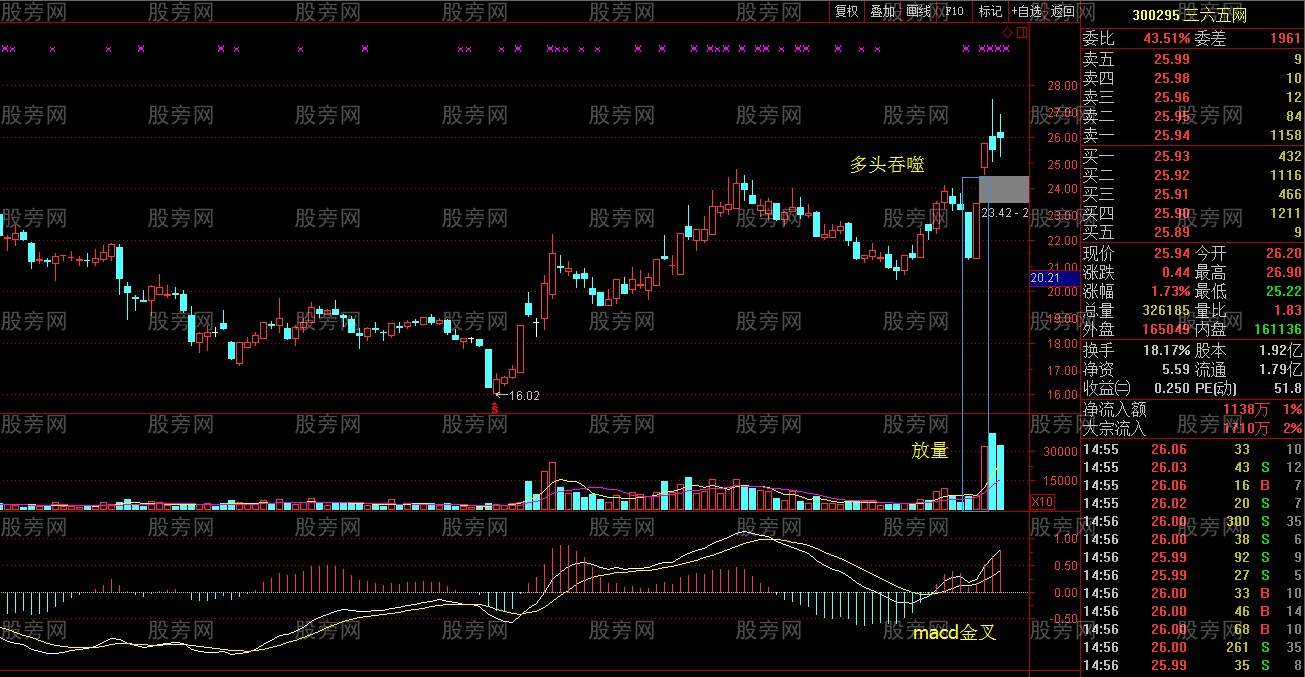
Task: Click the 现价 25.94 value
Action: 1172,253
